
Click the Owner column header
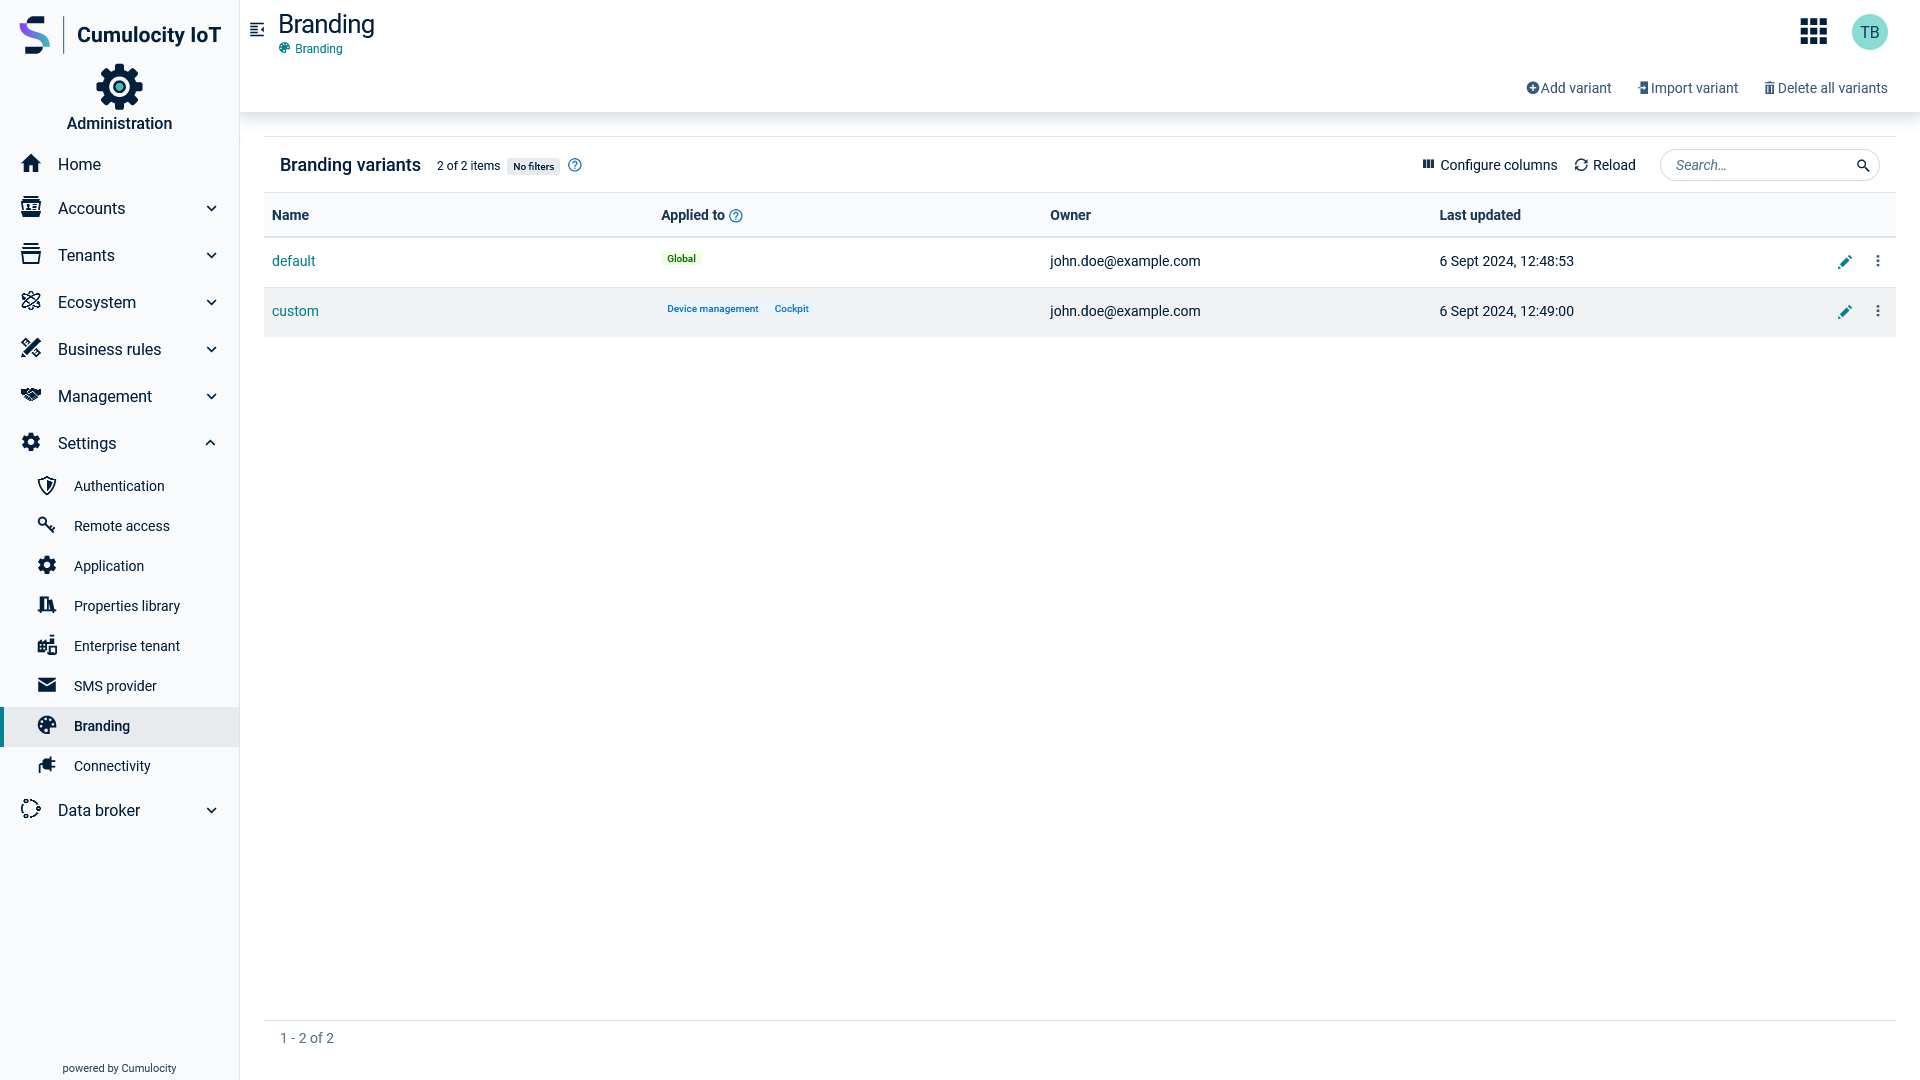1070,215
